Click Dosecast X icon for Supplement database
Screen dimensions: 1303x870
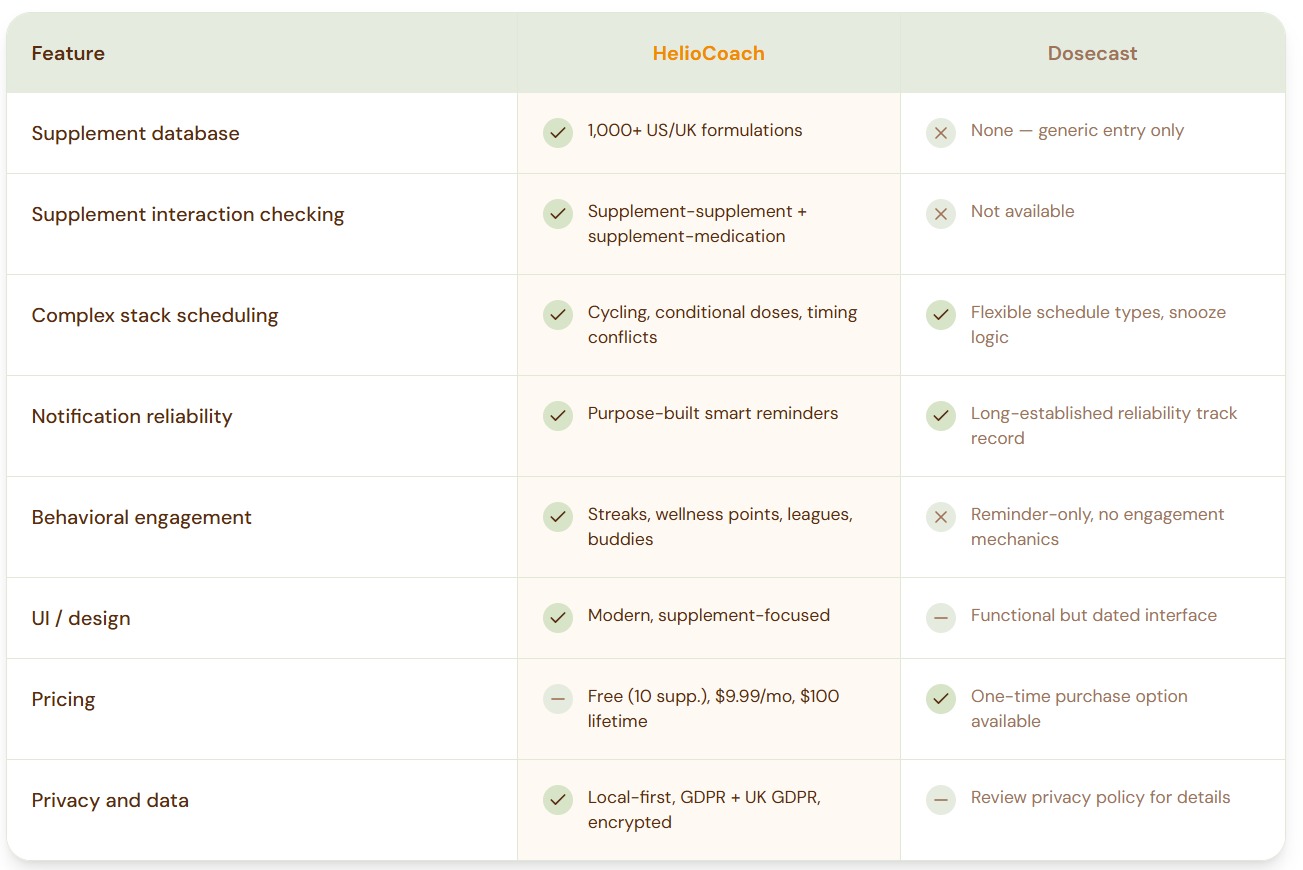[x=940, y=132]
